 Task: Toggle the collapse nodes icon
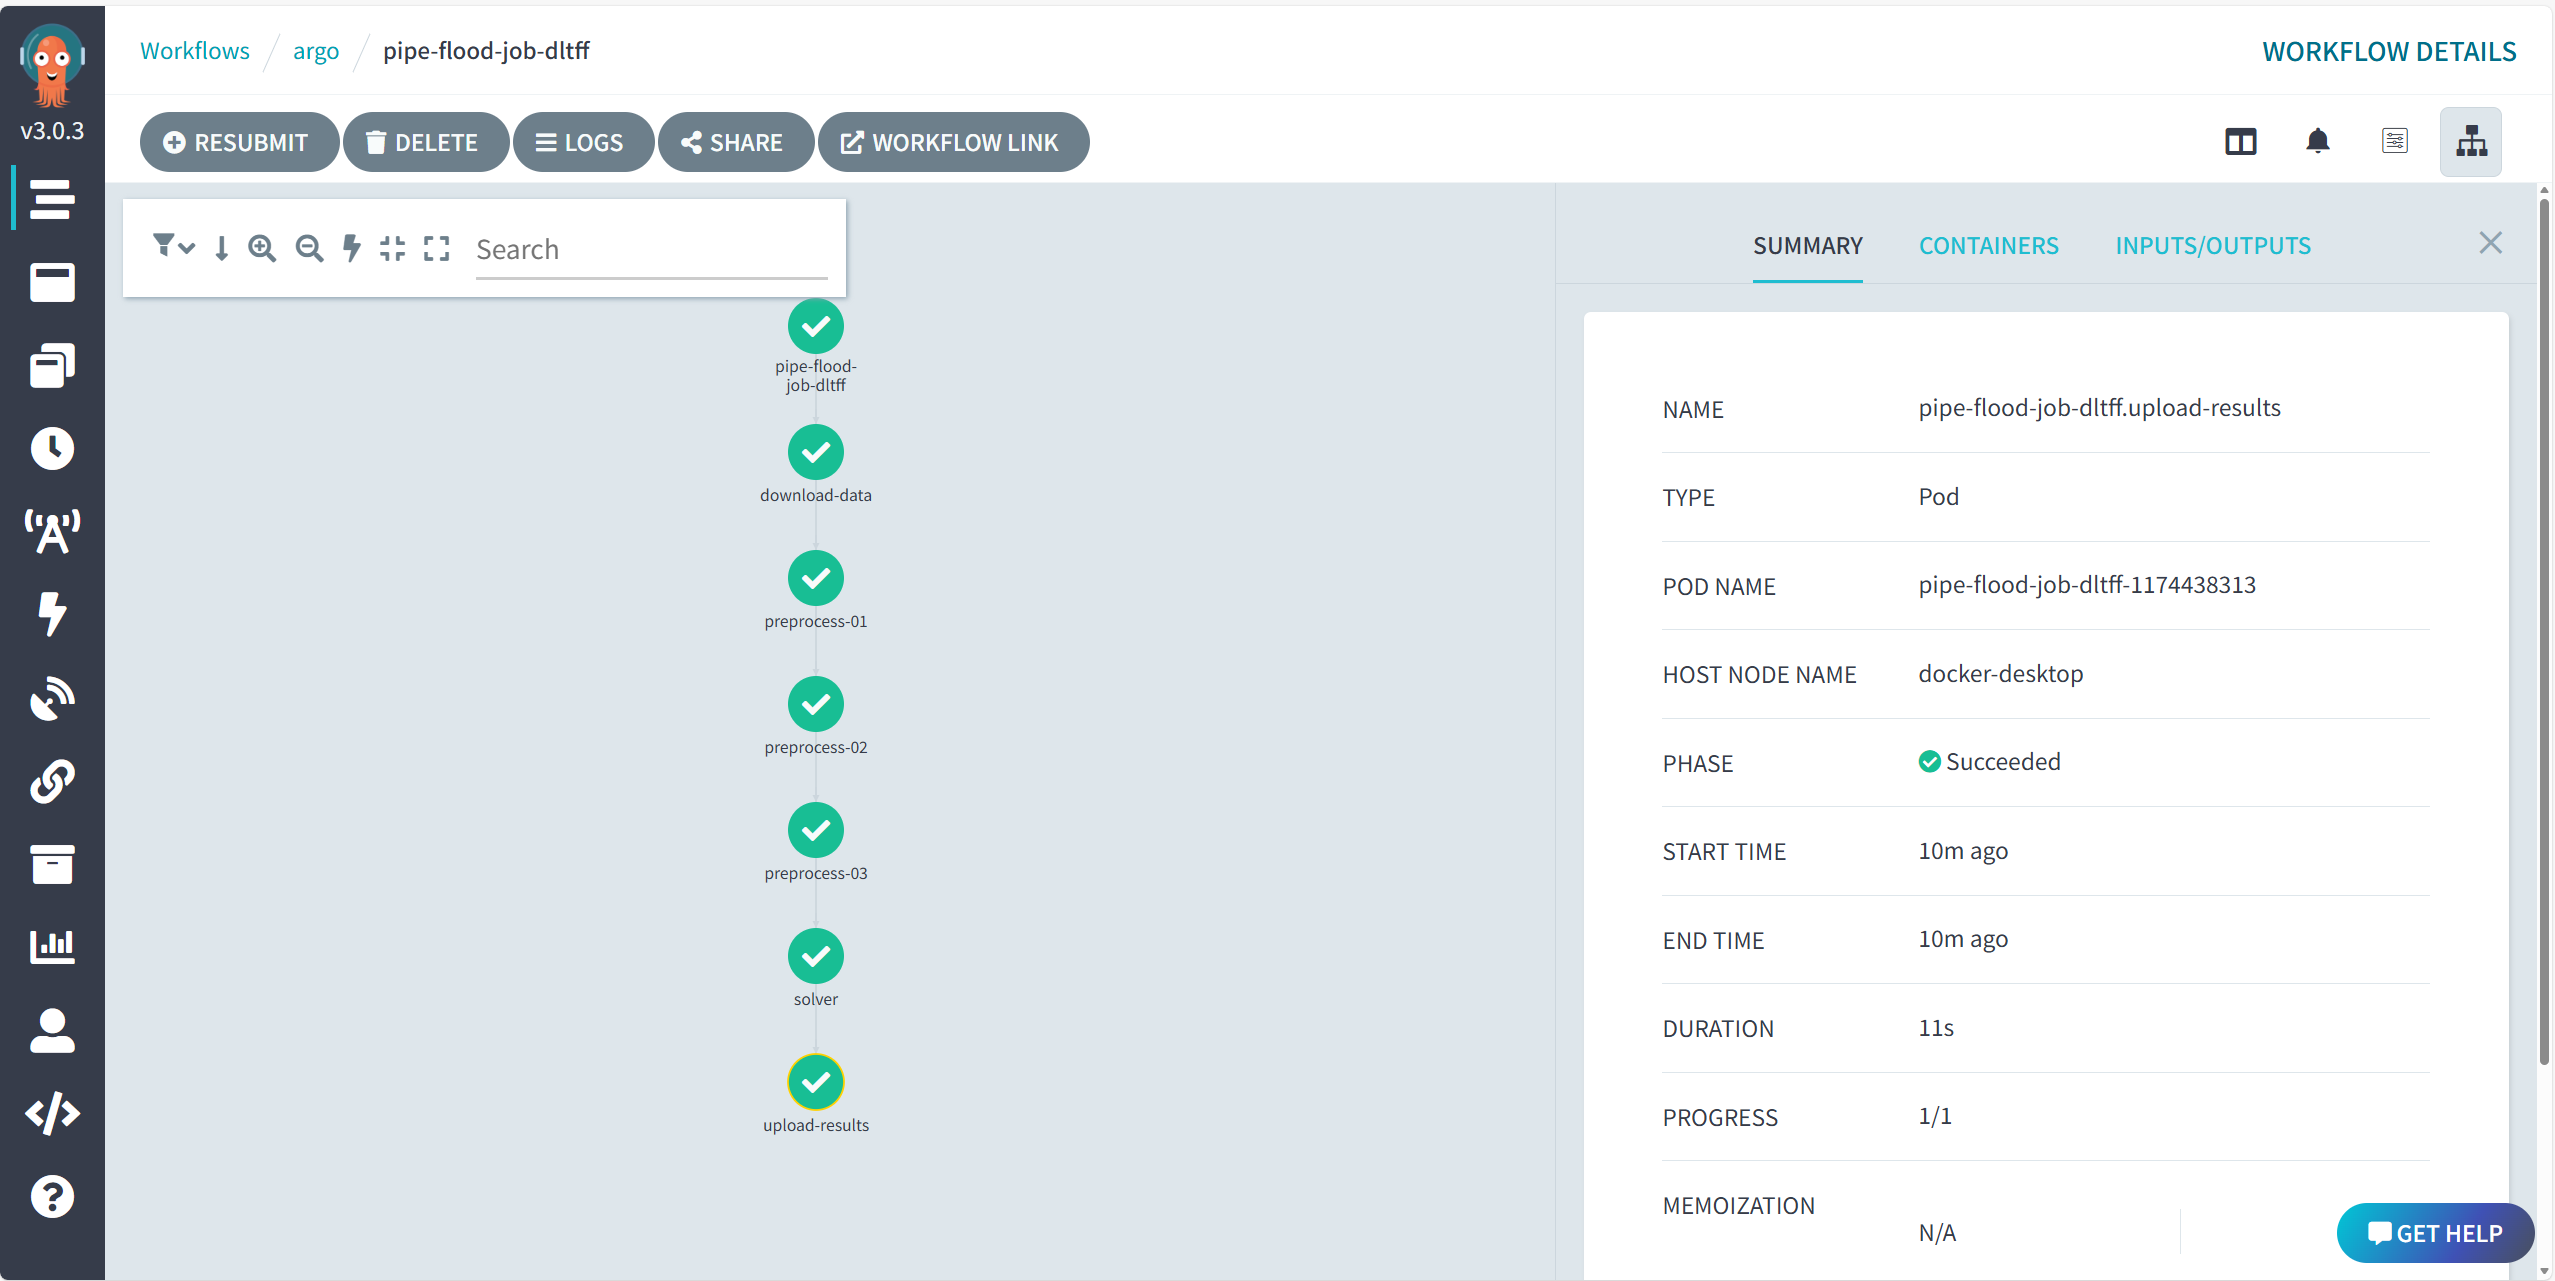393,248
